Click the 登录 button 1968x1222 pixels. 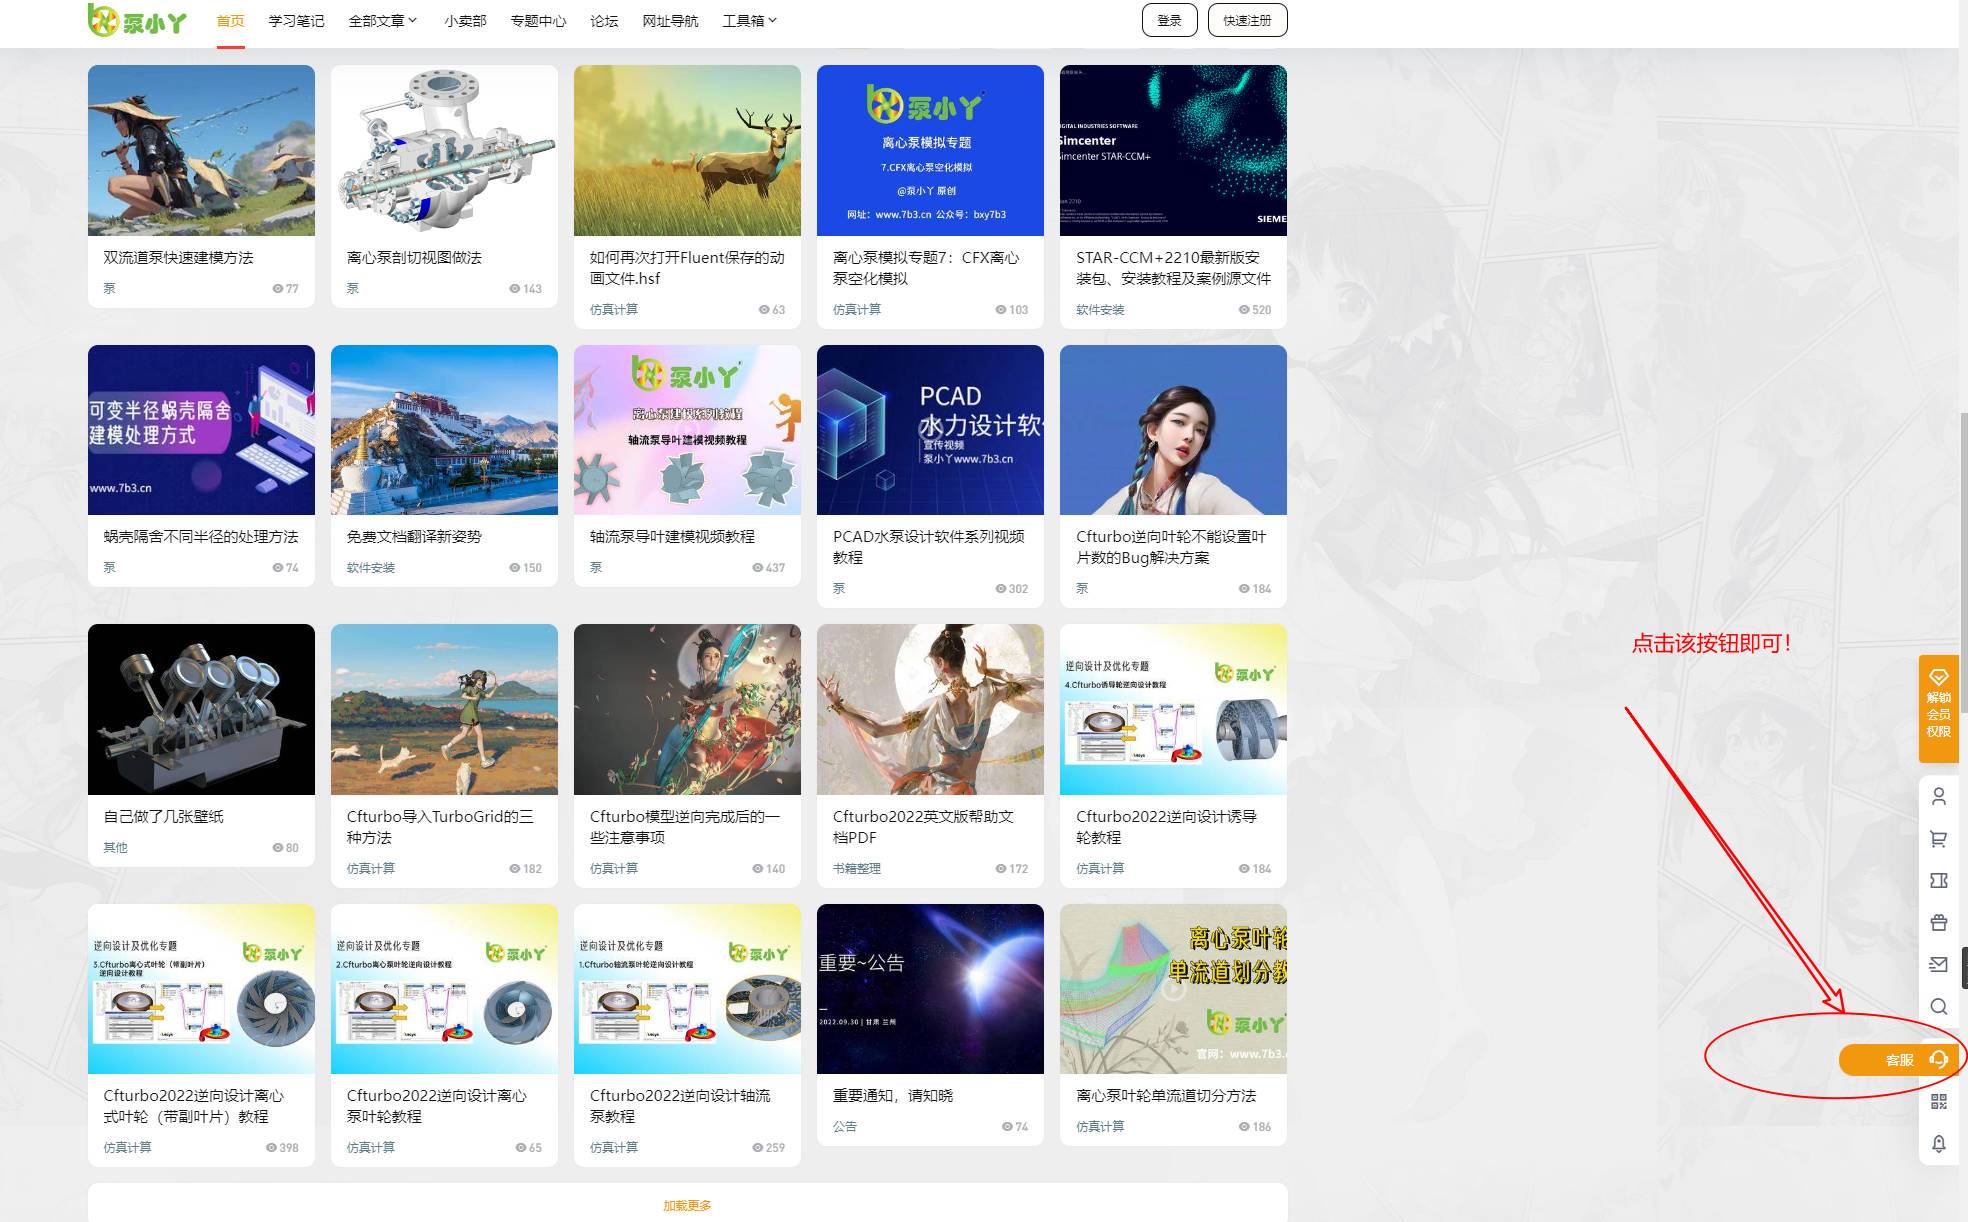[x=1169, y=20]
